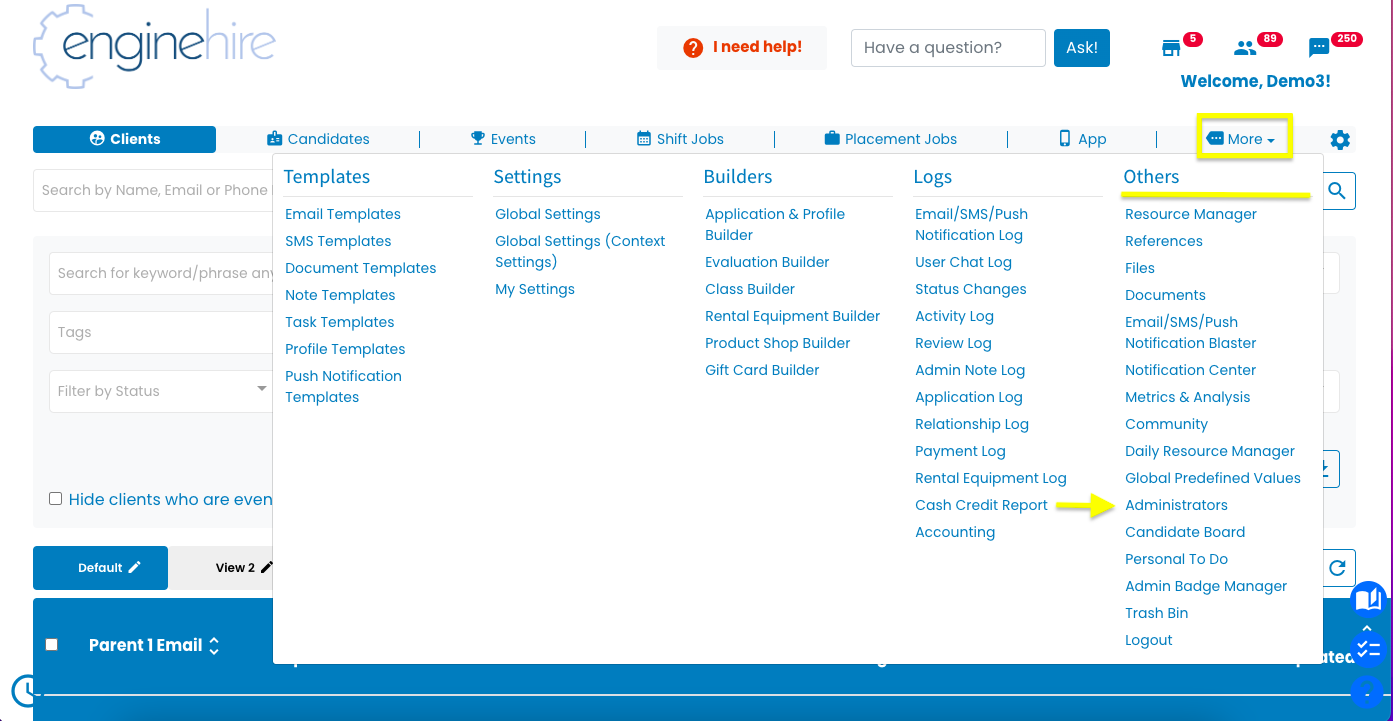The width and height of the screenshot is (1393, 721).
Task: Switch to the Clients tab
Action: coord(124,139)
